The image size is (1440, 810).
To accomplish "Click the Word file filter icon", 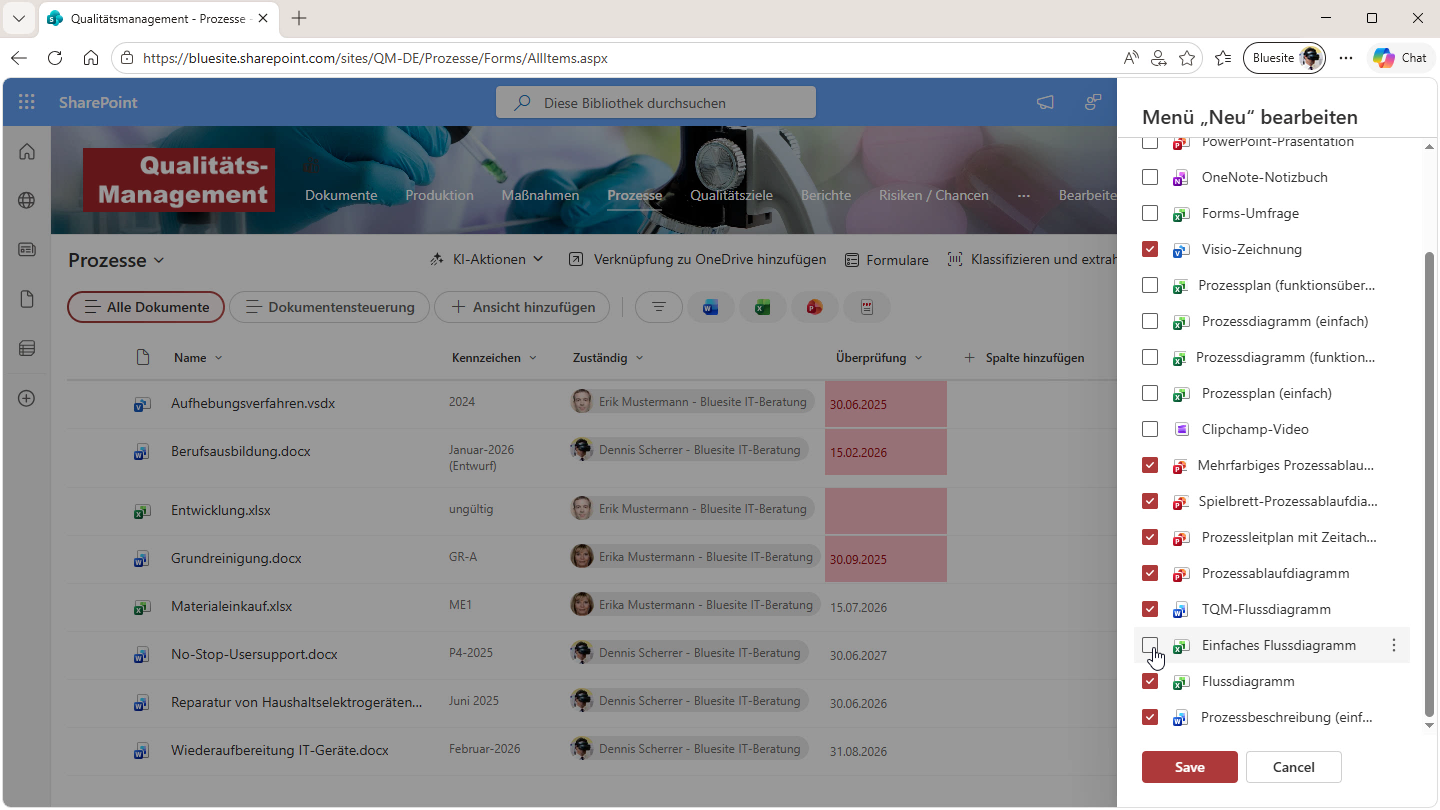I will (x=710, y=308).
